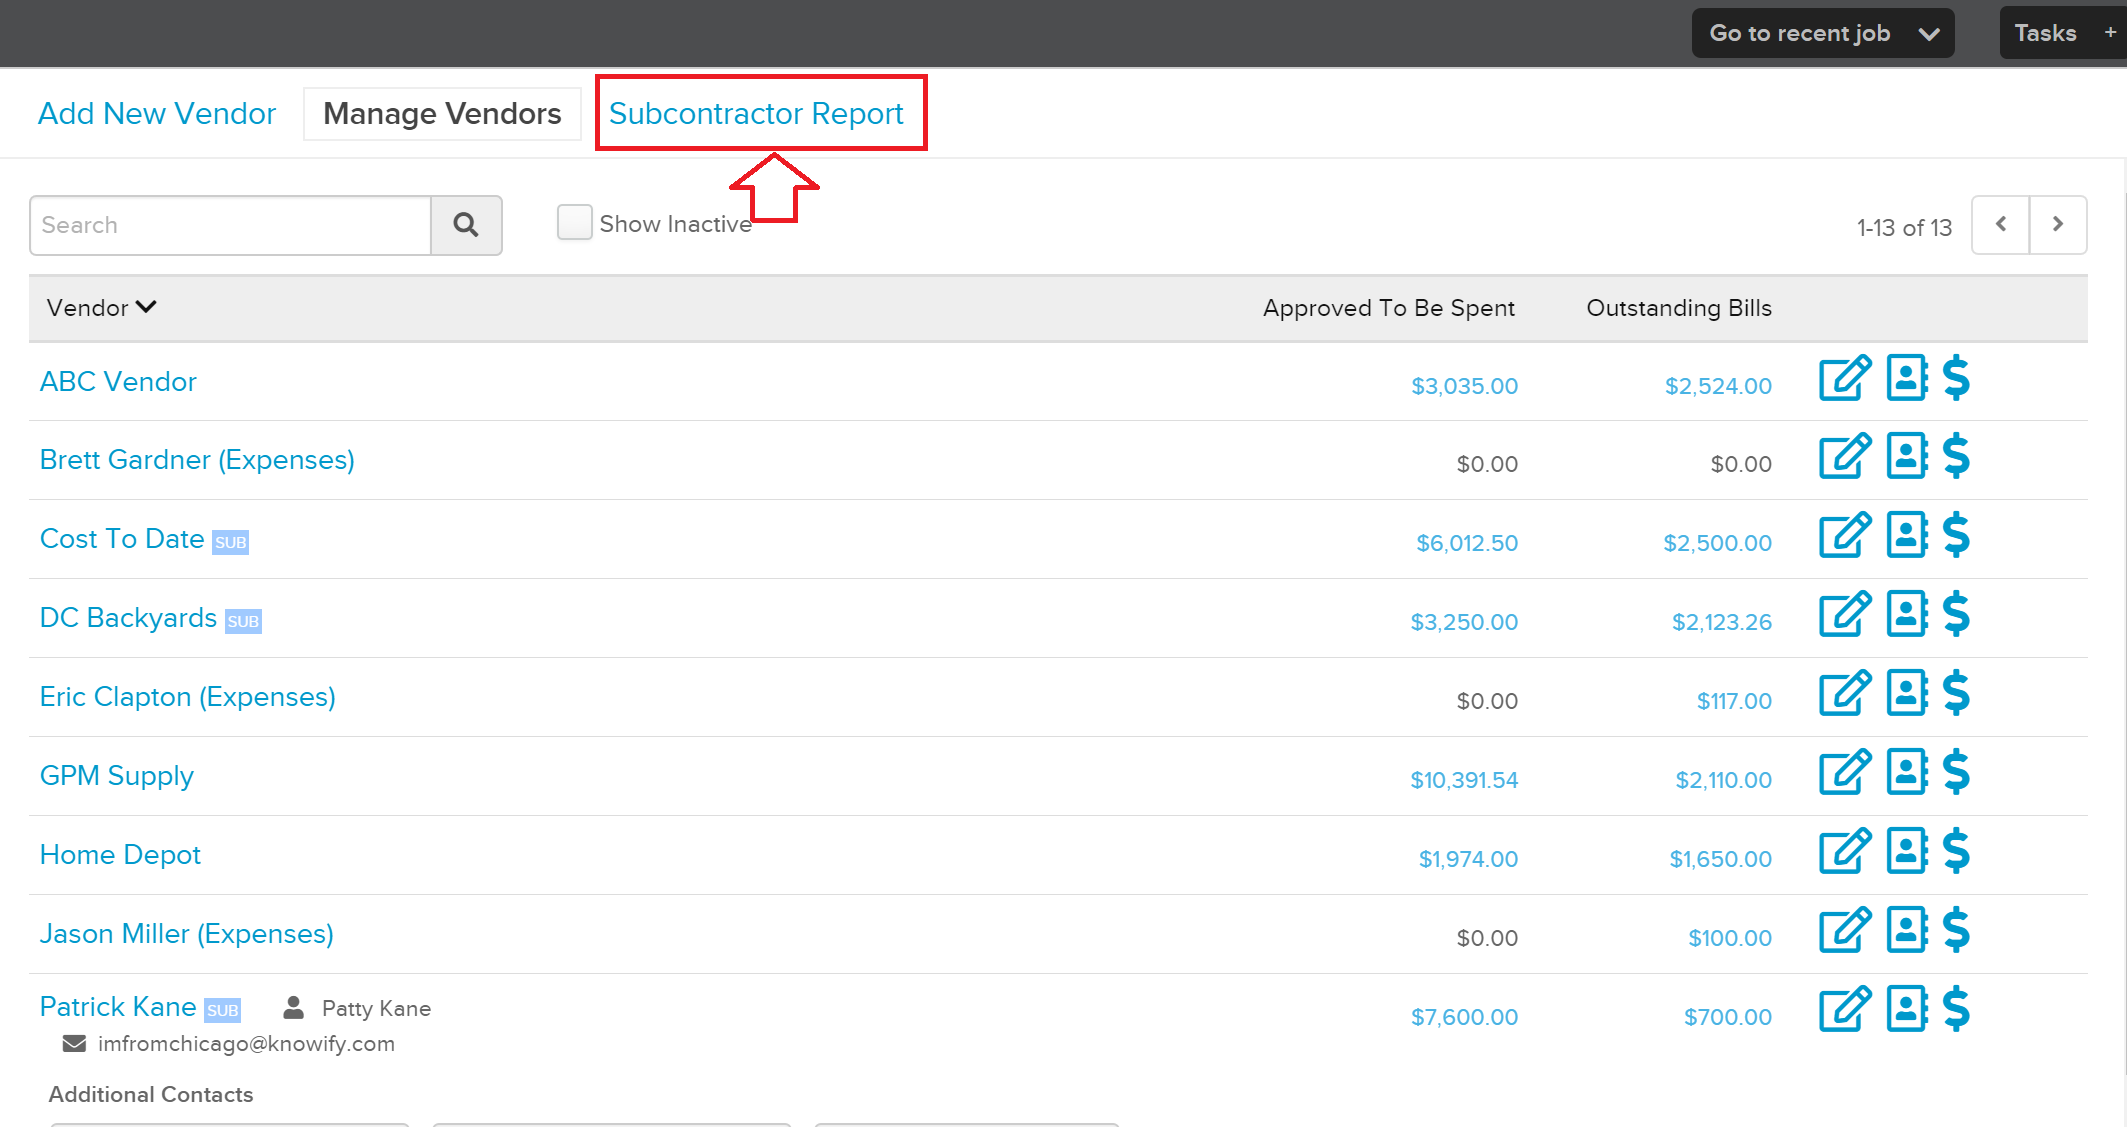Screen dimensions: 2127x1127
Task: Sort by the Vendor column header
Action: [101, 308]
